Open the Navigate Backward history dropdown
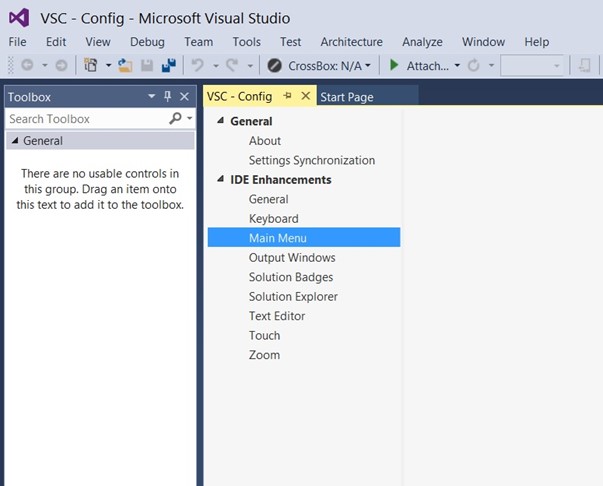This screenshot has width=603, height=486. coord(45,65)
